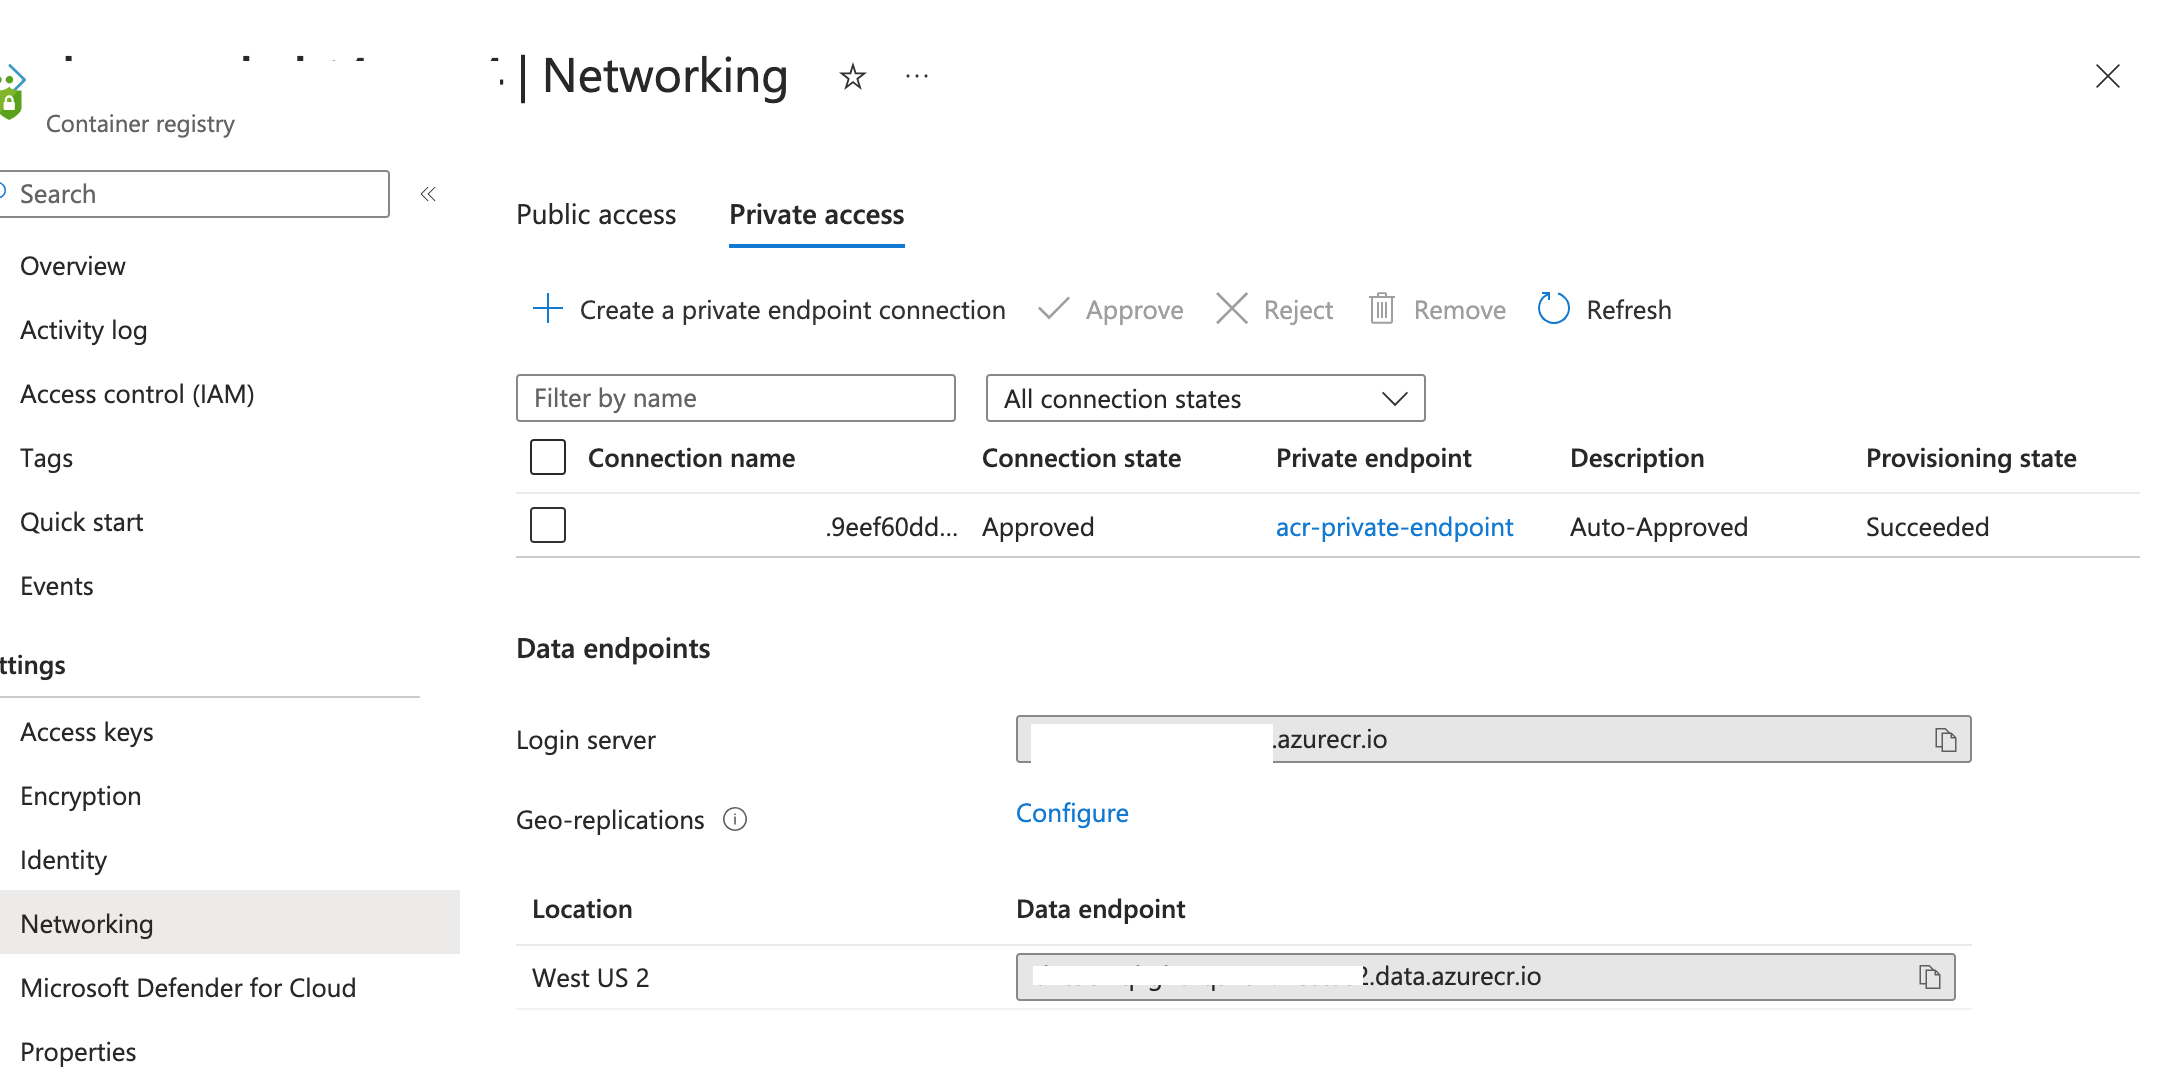Select the connection row checkbox

(x=548, y=525)
